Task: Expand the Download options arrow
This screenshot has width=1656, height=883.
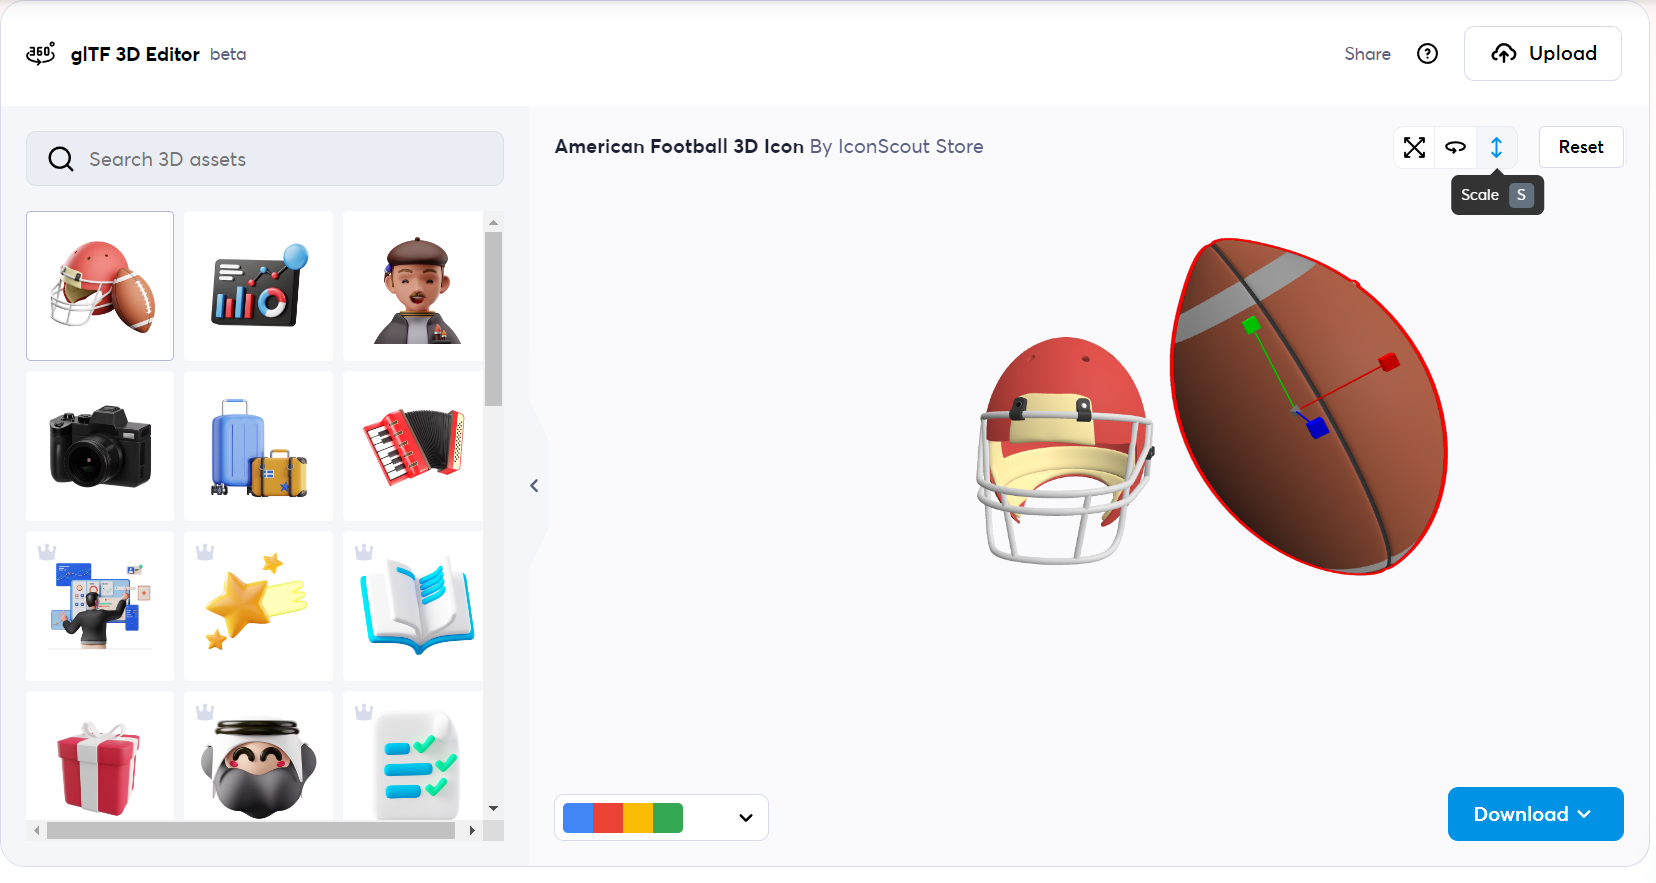Action: (1584, 814)
